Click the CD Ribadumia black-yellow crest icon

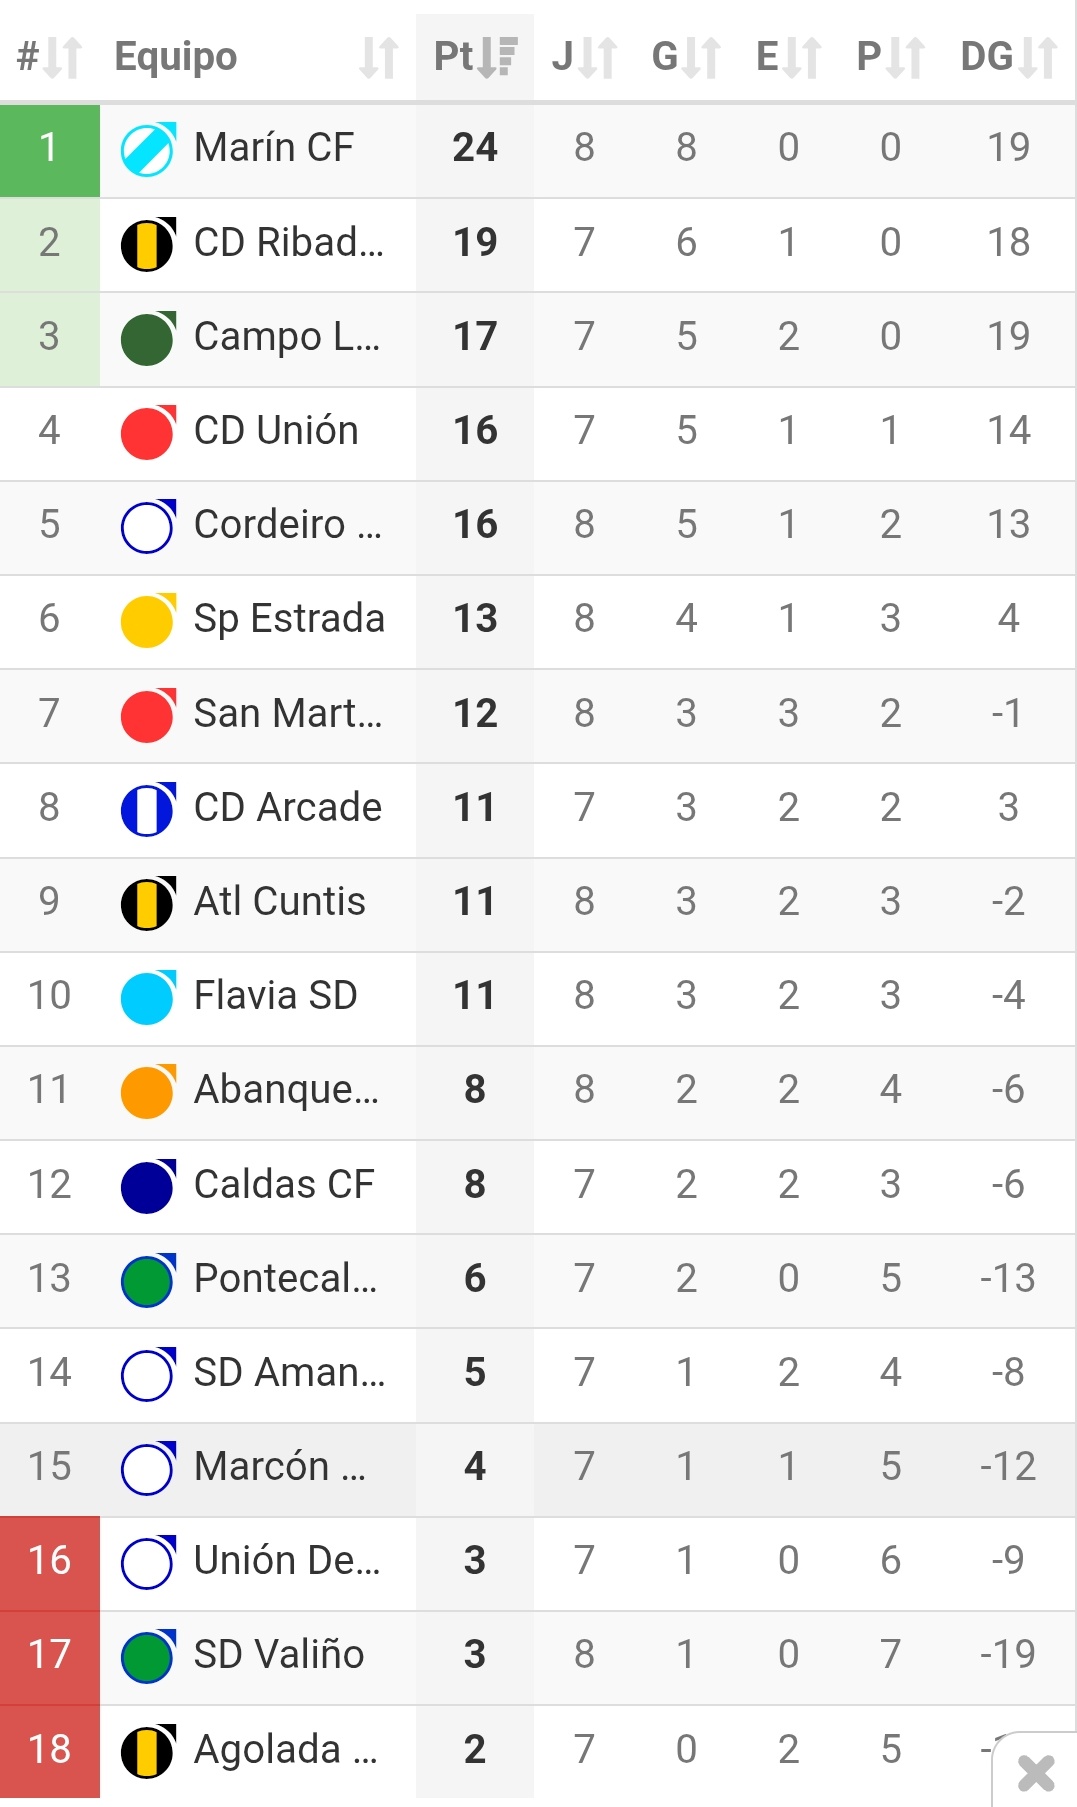pos(148,243)
